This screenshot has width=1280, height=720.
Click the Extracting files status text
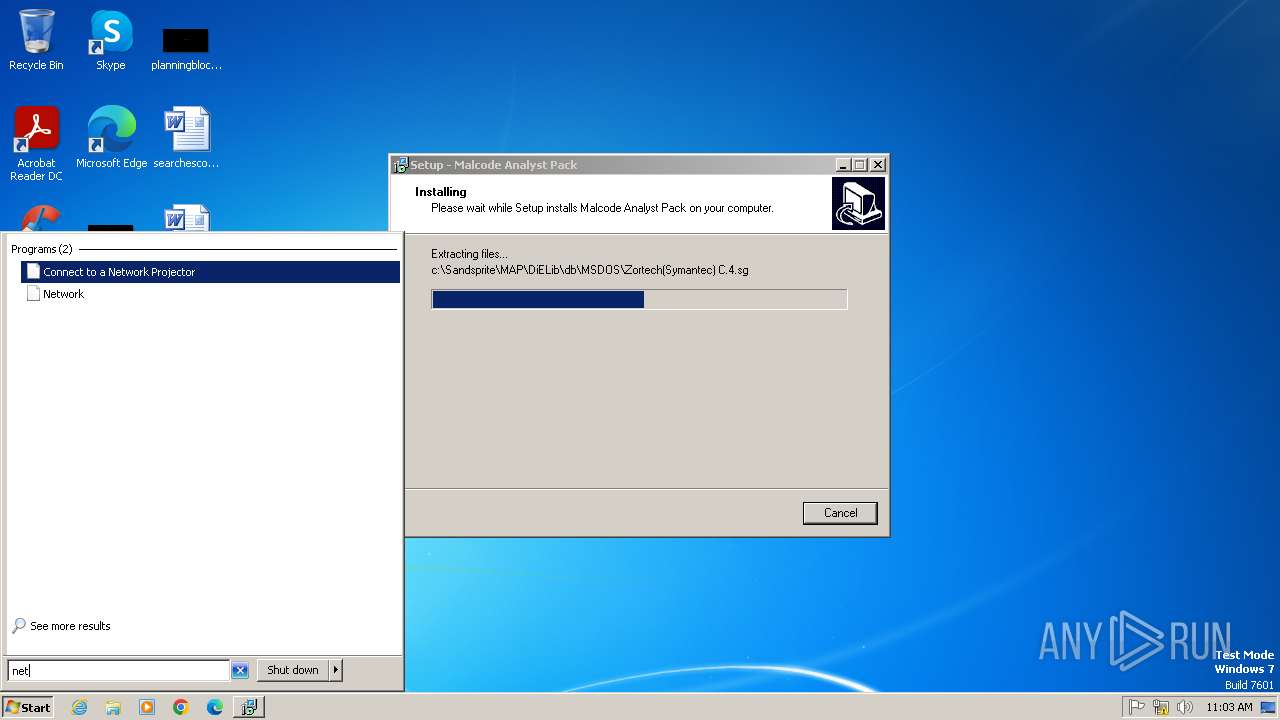469,254
